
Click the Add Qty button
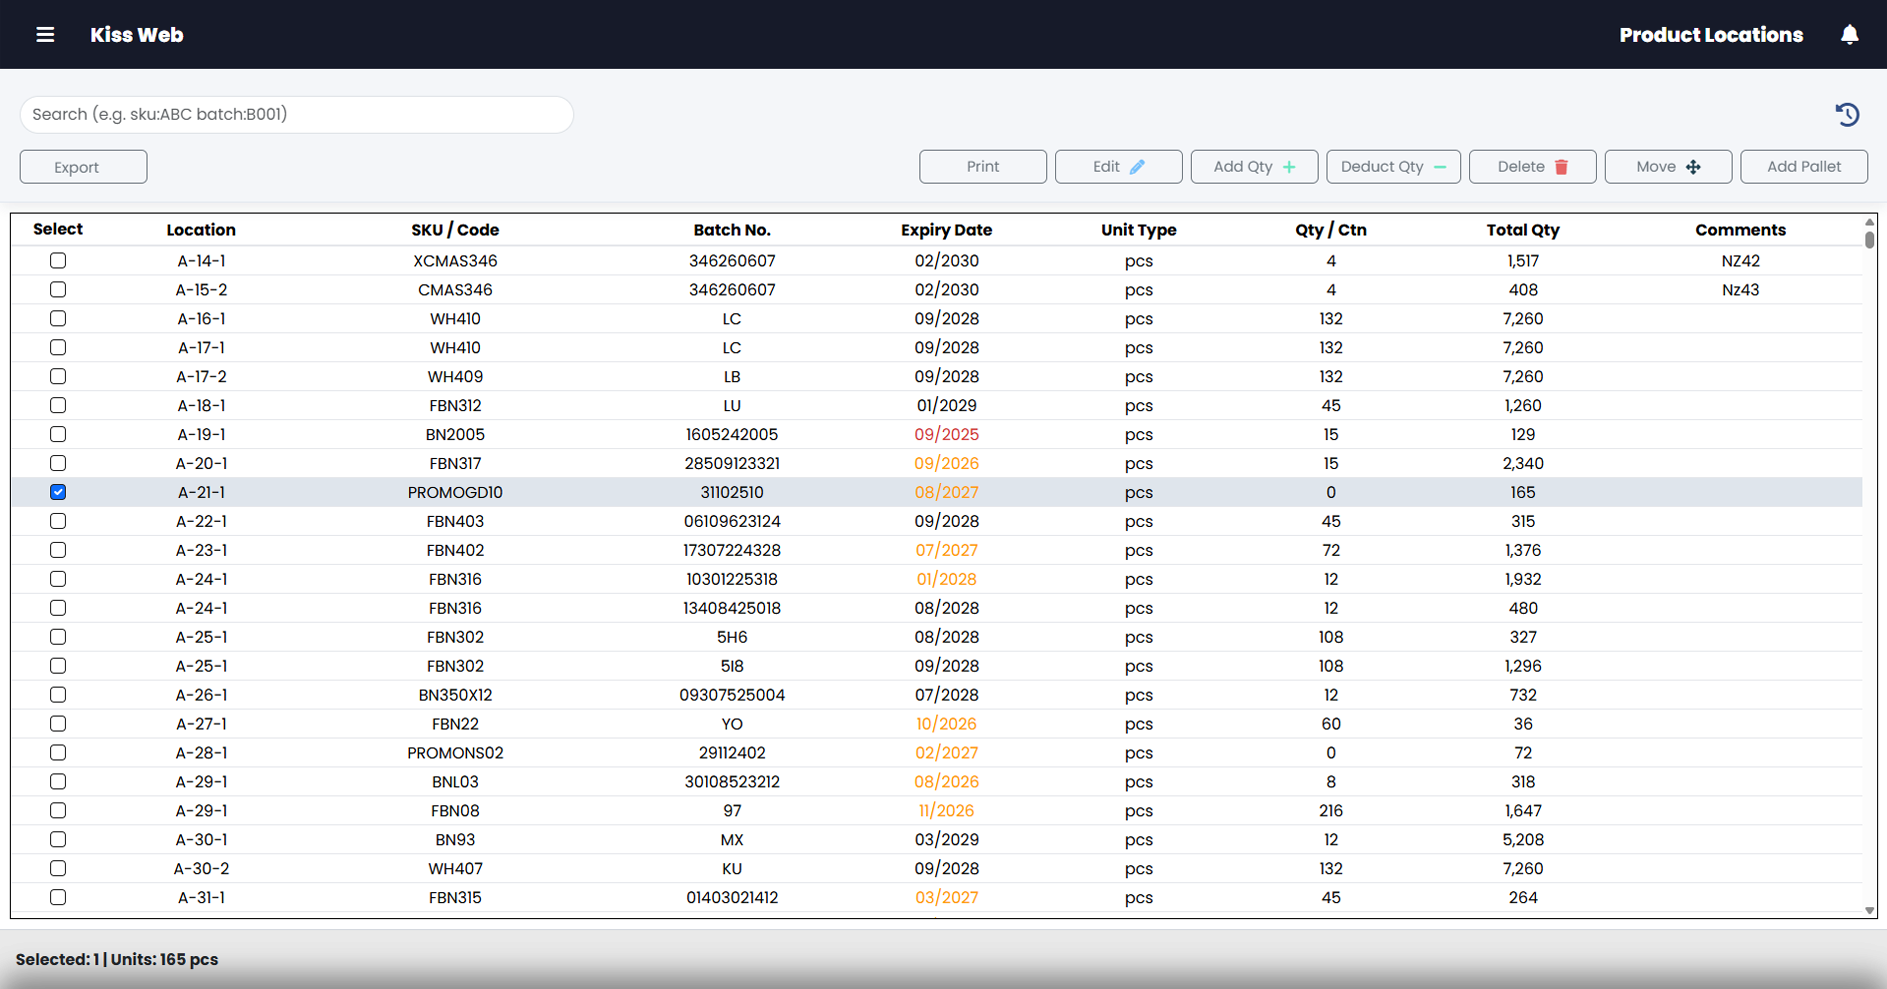(x=1254, y=167)
